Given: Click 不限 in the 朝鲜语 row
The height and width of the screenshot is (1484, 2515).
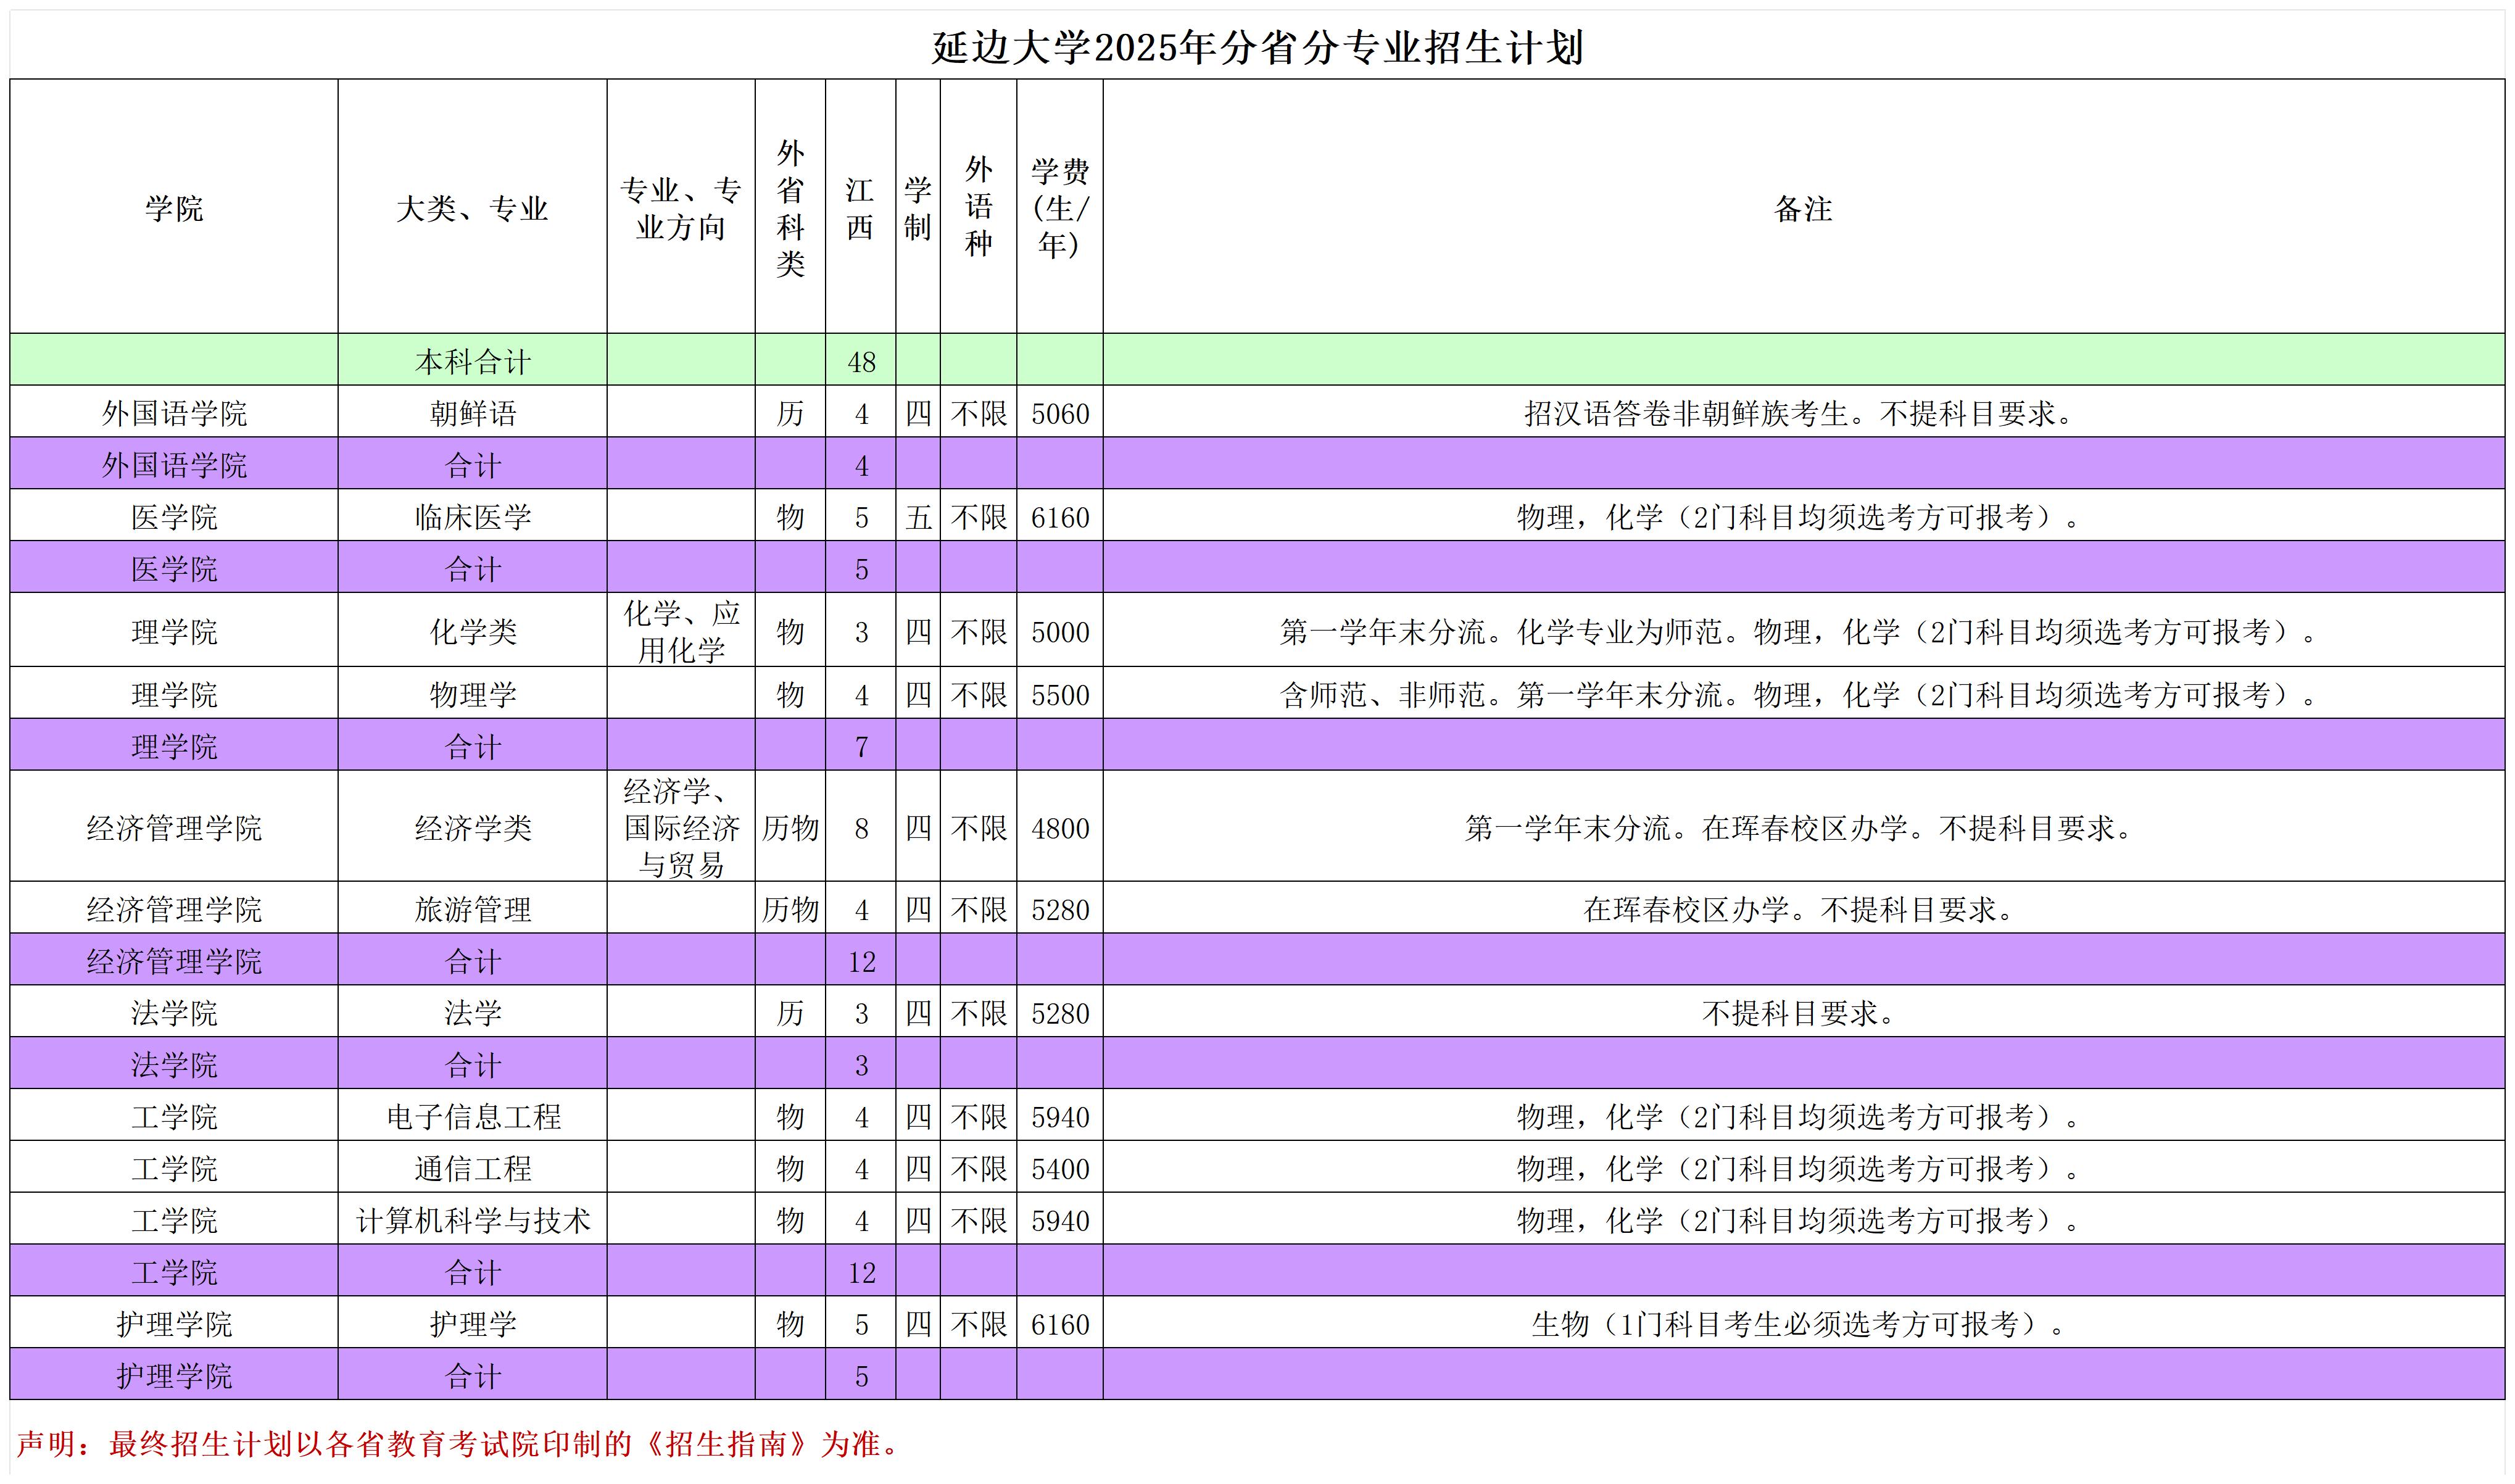Looking at the screenshot, I should (979, 412).
